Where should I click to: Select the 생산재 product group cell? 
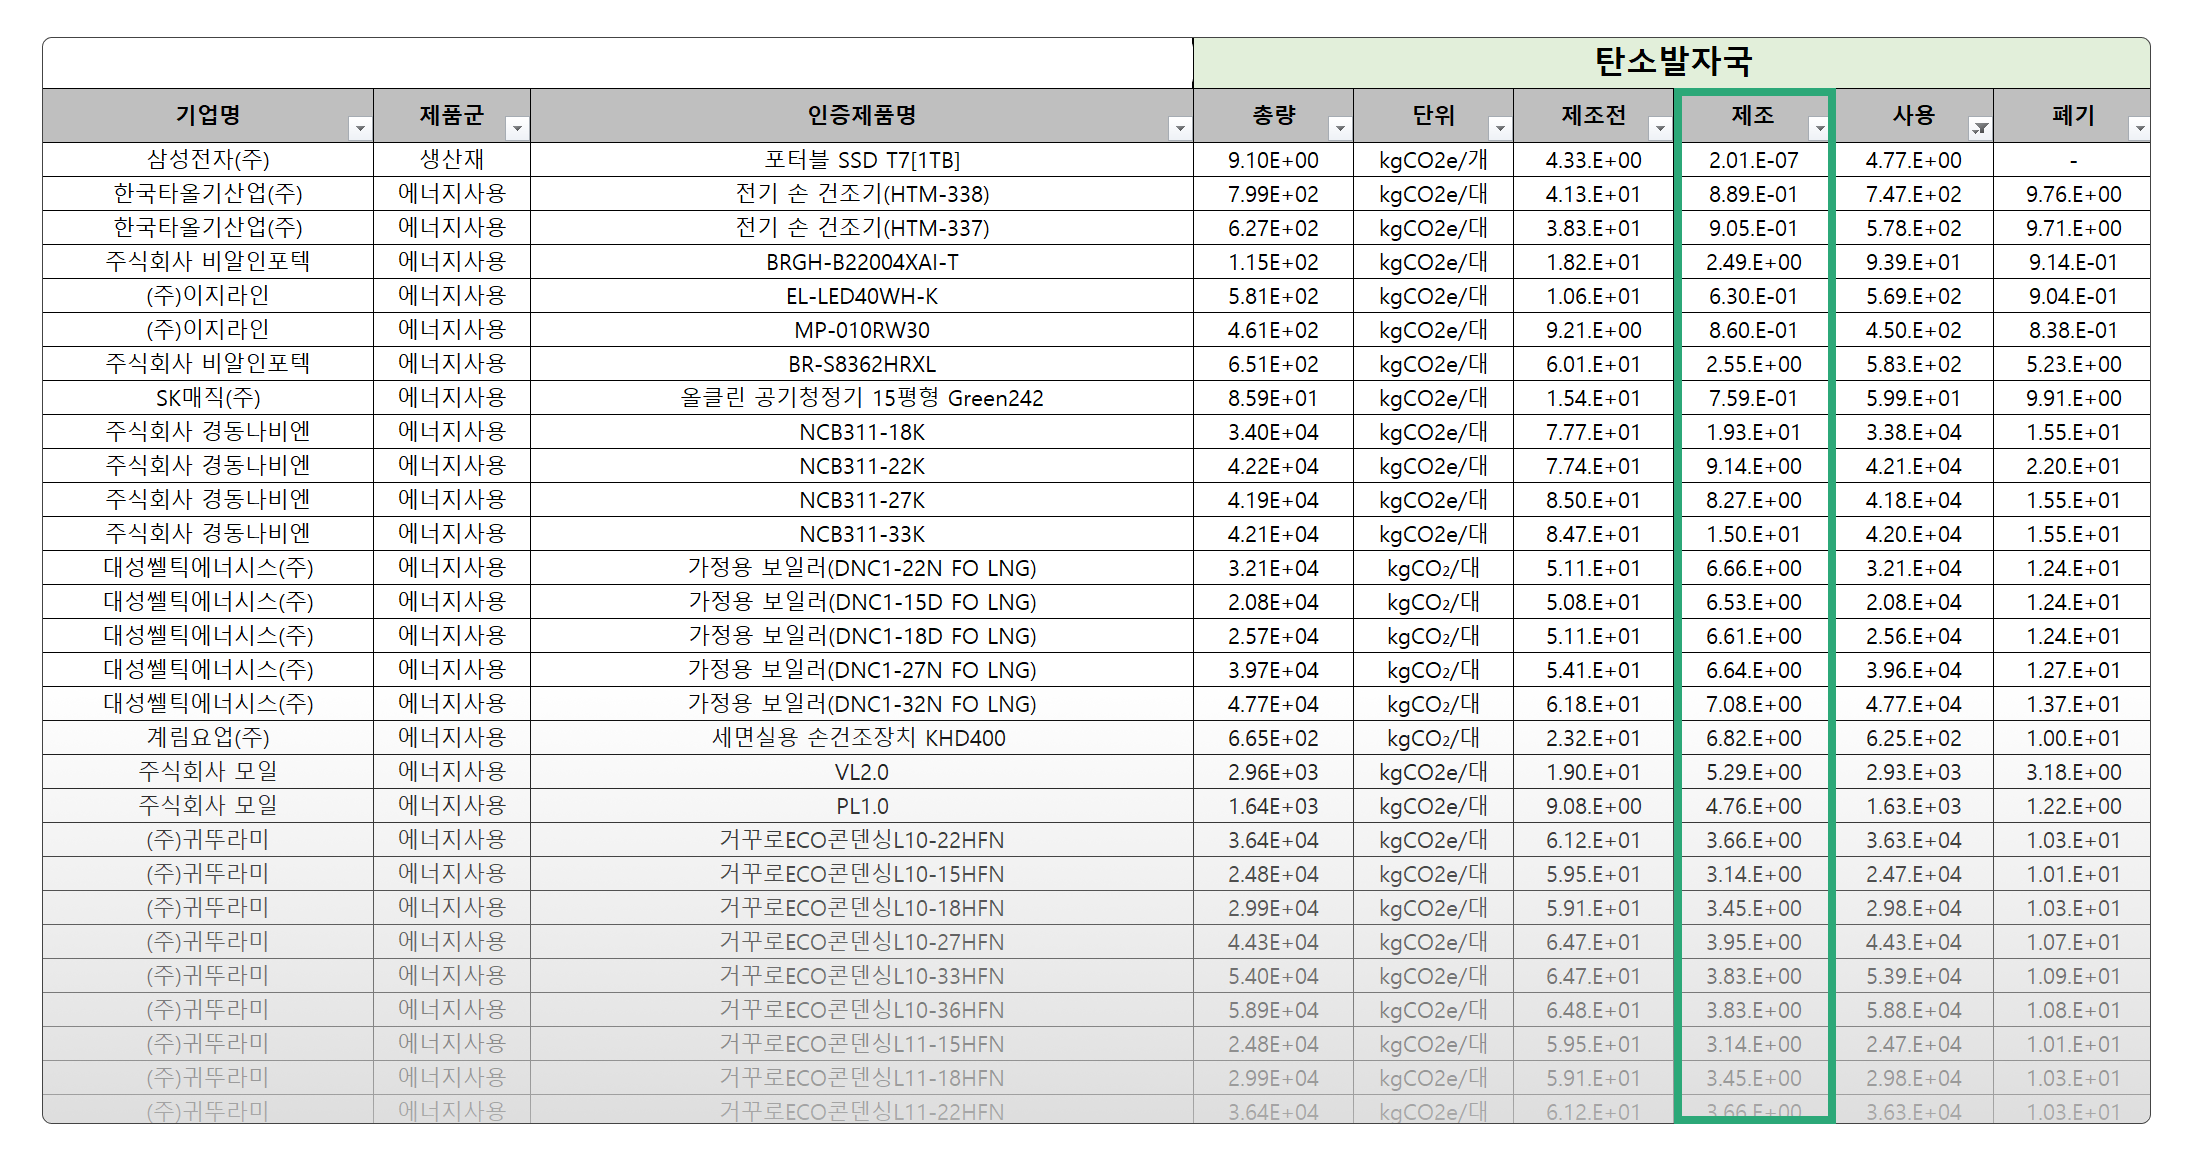pyautogui.click(x=452, y=160)
